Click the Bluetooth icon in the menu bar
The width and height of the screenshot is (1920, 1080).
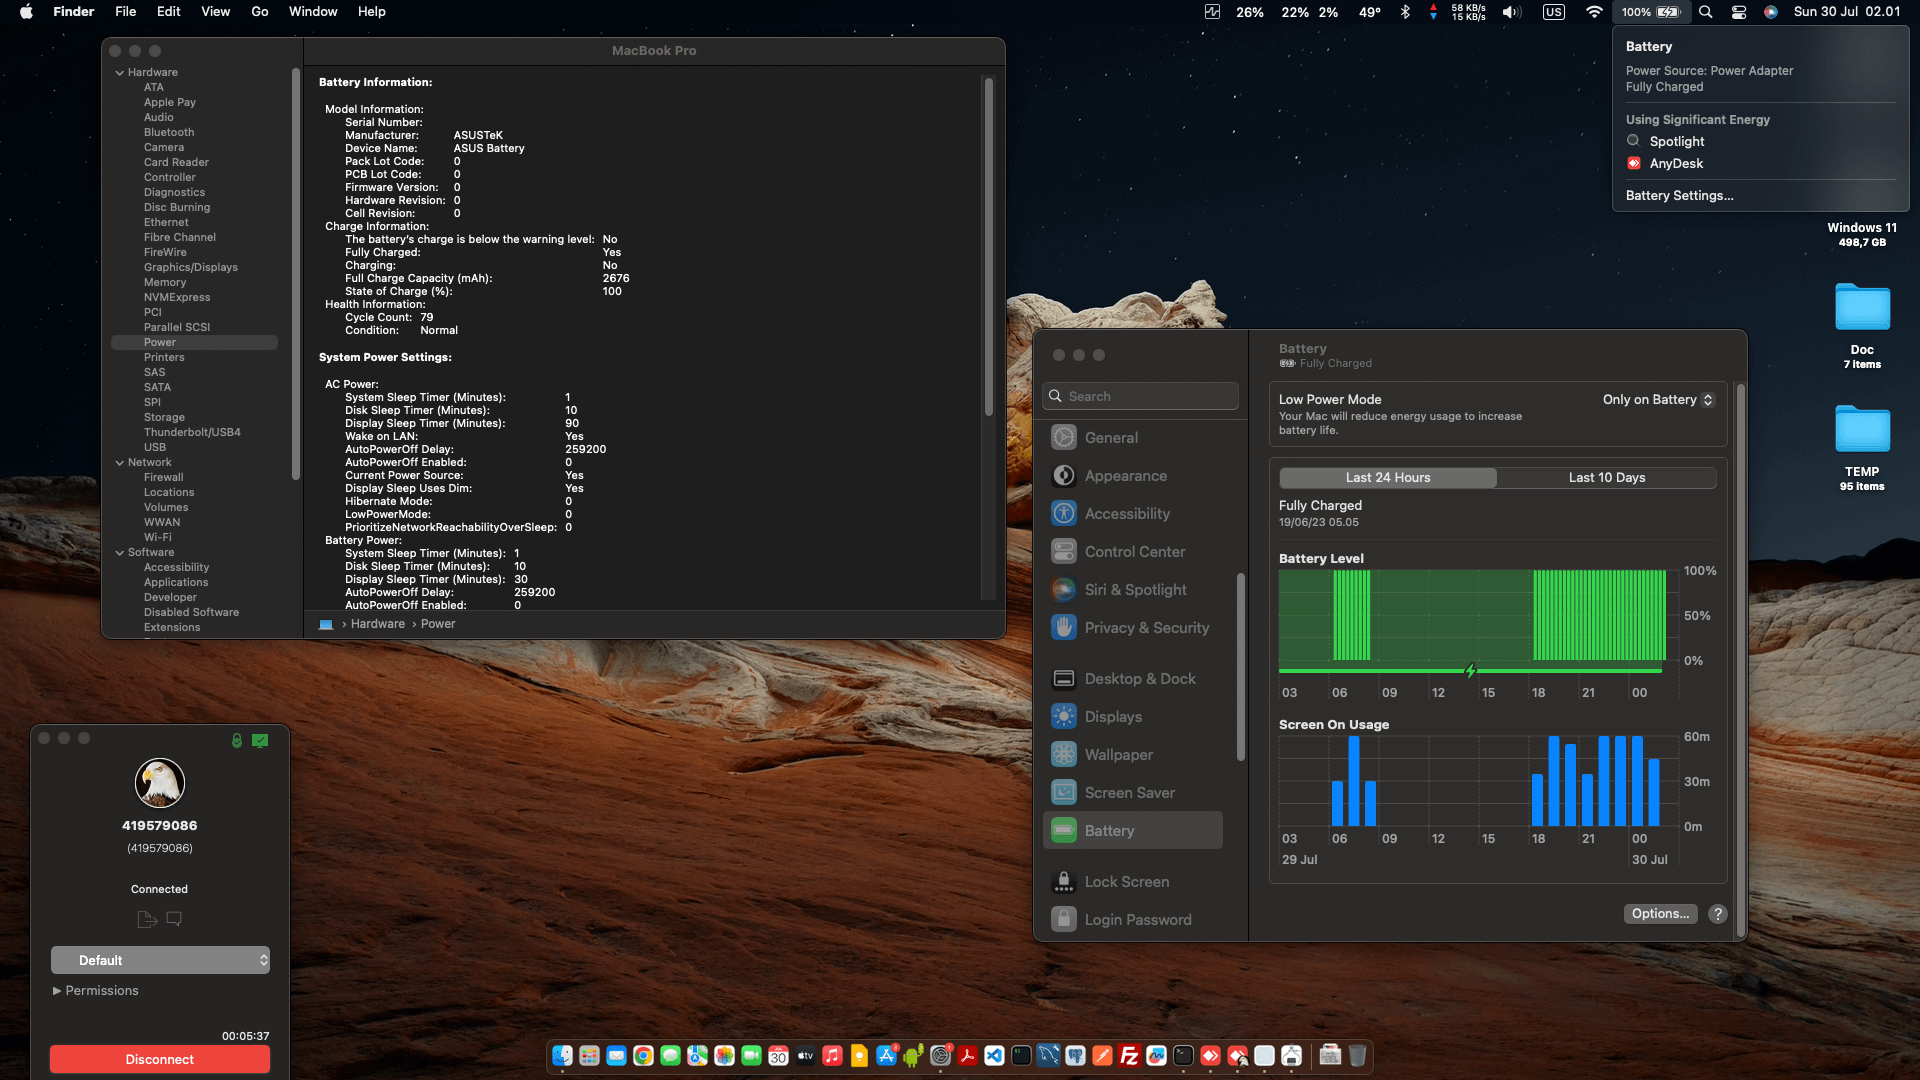click(1405, 12)
